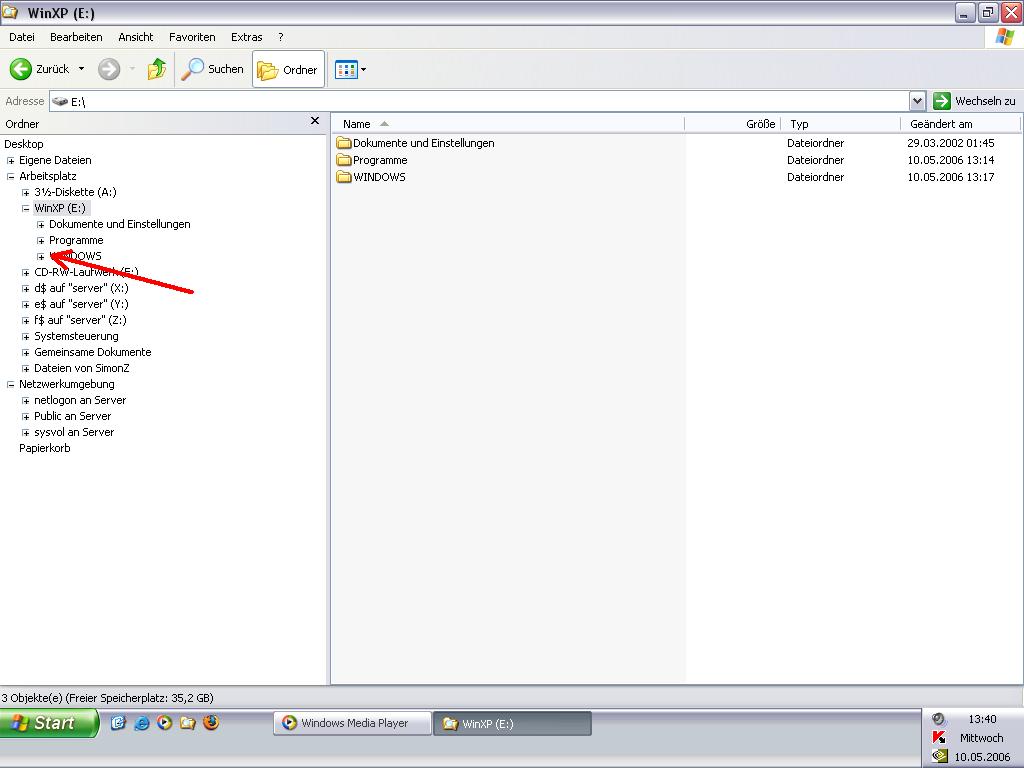Click the WinXP (E:) taskbar button
The width and height of the screenshot is (1024, 768).
click(x=513, y=723)
